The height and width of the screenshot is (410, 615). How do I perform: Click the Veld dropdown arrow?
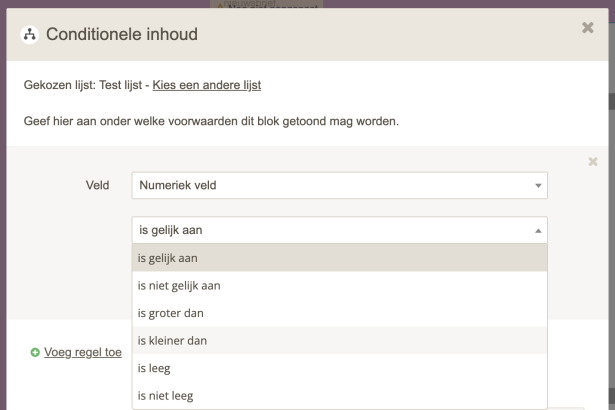point(538,186)
